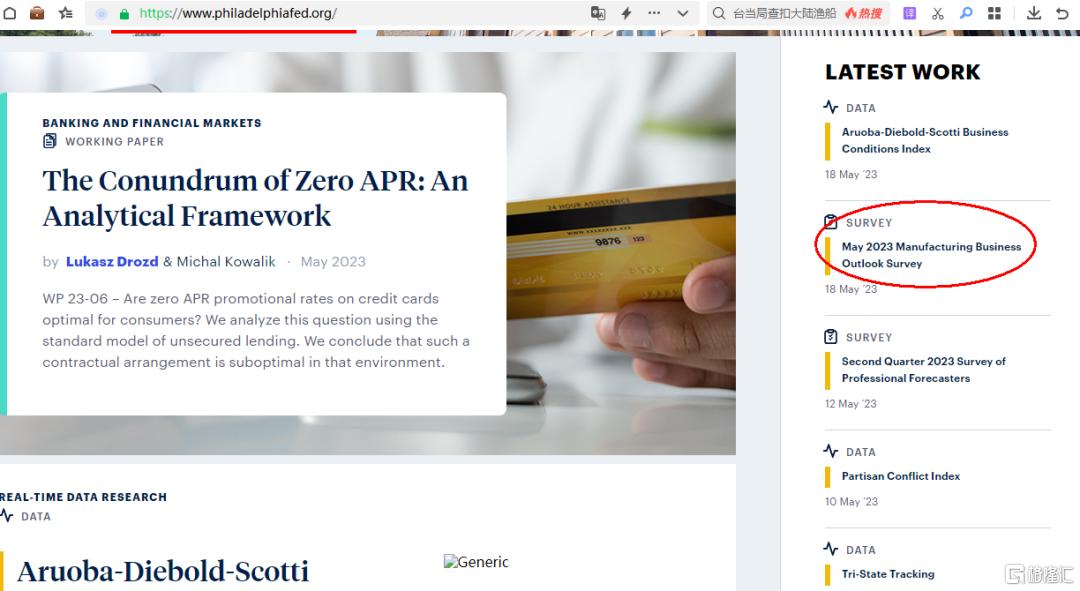The height and width of the screenshot is (591, 1080).
Task: Click the purple translate extension icon
Action: (x=909, y=13)
